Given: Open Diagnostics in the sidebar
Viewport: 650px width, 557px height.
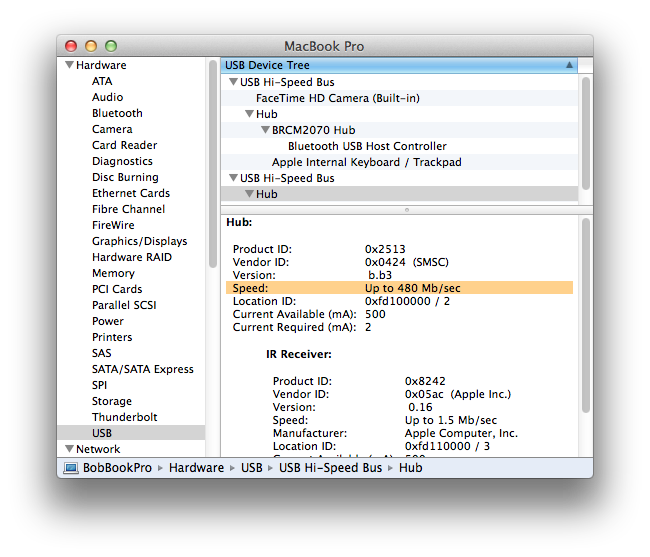Looking at the screenshot, I should point(122,161).
